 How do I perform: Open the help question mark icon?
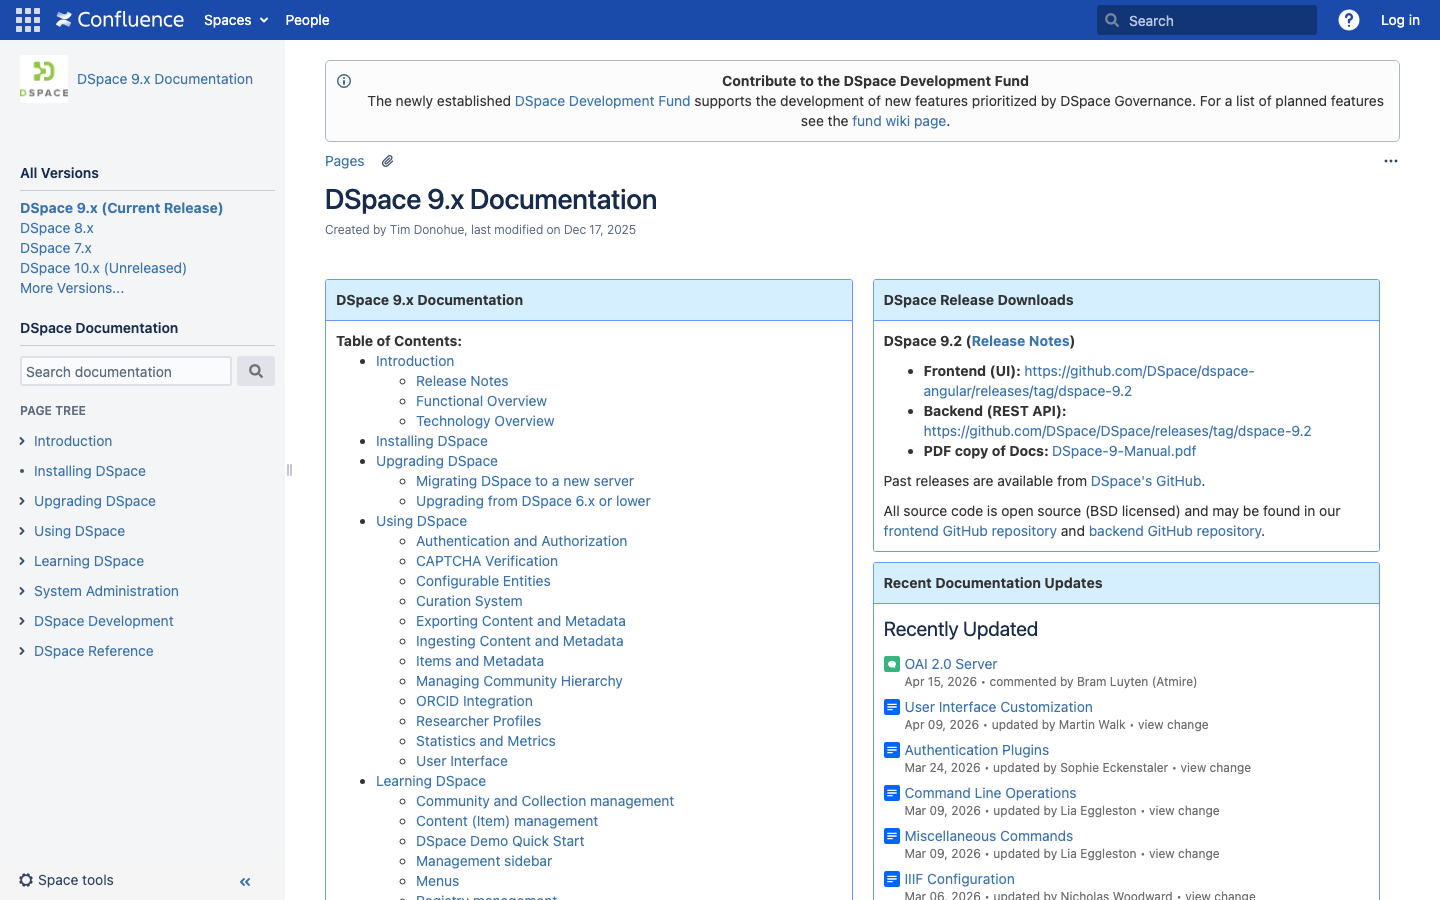[x=1348, y=19]
